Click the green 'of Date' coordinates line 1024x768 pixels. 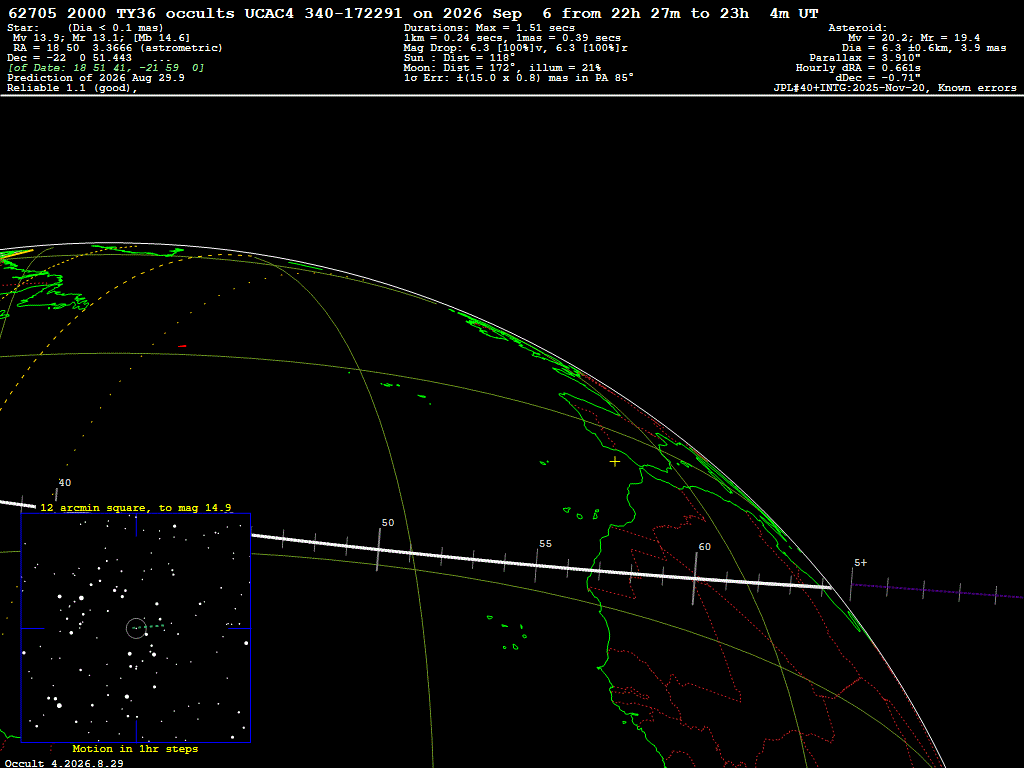tap(106, 68)
